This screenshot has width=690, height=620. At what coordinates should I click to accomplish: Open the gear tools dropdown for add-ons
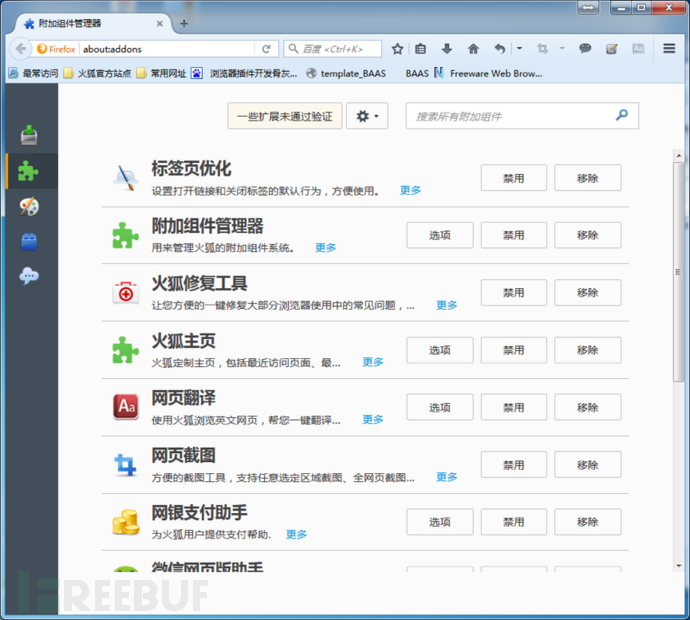(367, 116)
